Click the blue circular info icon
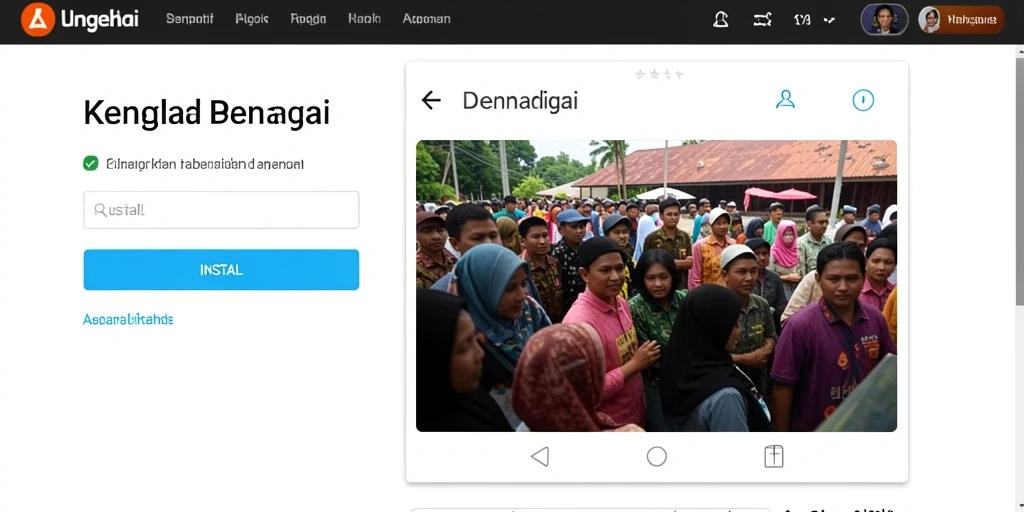1024x512 pixels. click(x=863, y=100)
